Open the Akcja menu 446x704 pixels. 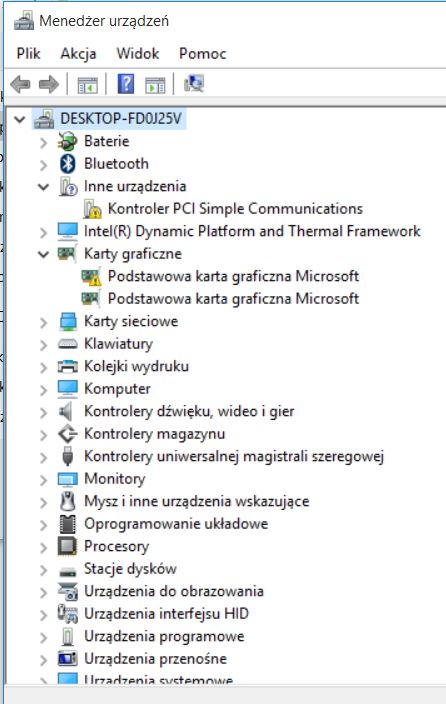78,53
